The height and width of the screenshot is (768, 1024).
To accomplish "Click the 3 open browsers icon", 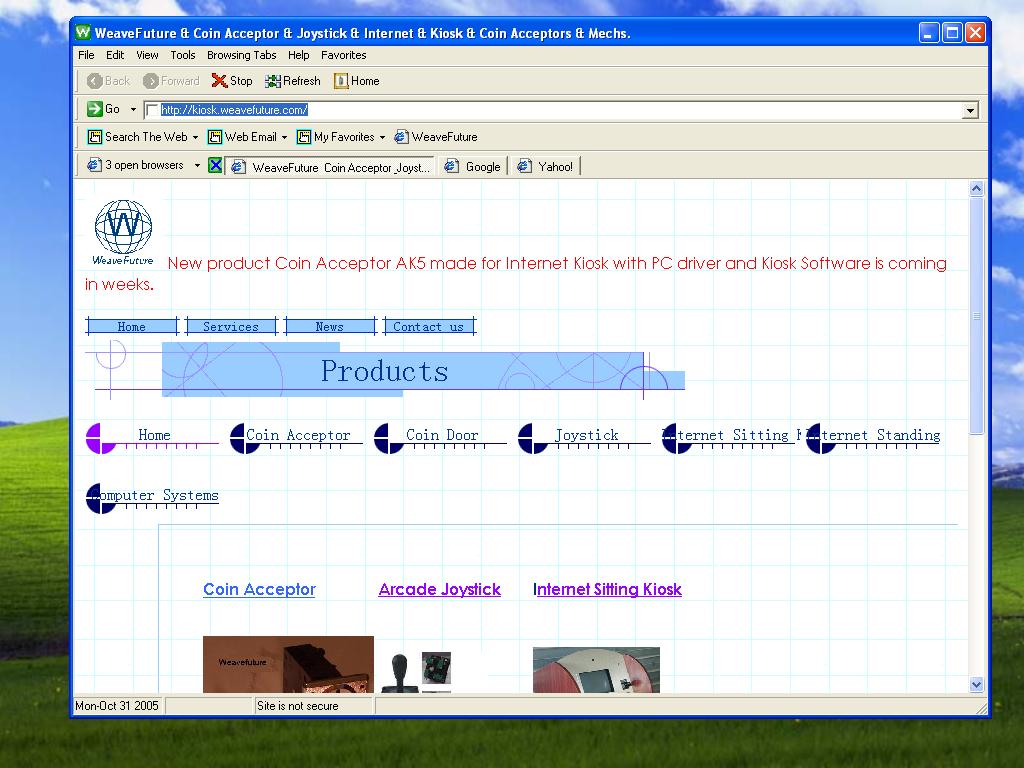I will coord(94,165).
